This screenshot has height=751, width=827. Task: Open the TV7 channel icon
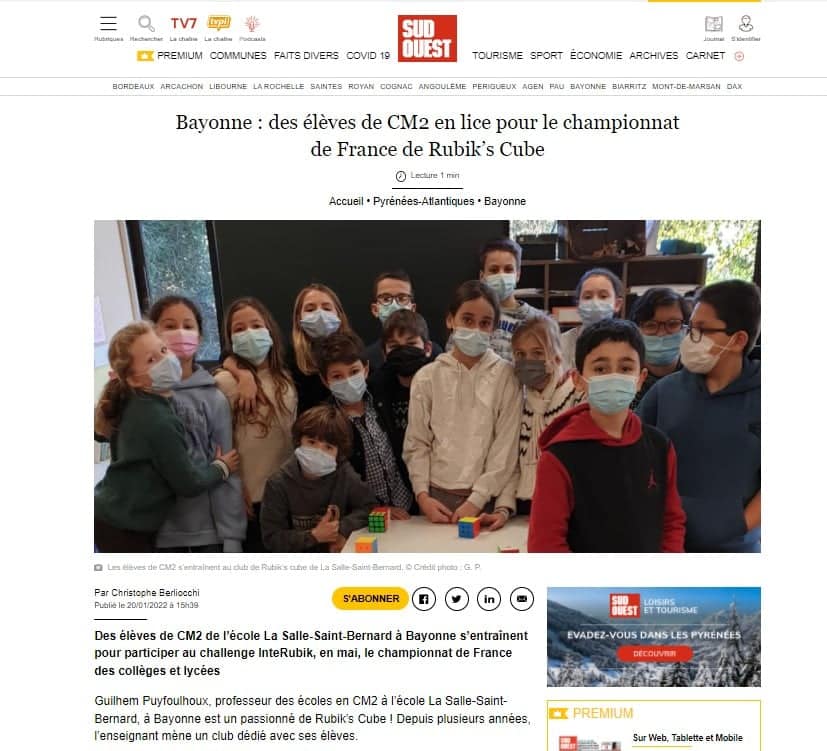183,24
